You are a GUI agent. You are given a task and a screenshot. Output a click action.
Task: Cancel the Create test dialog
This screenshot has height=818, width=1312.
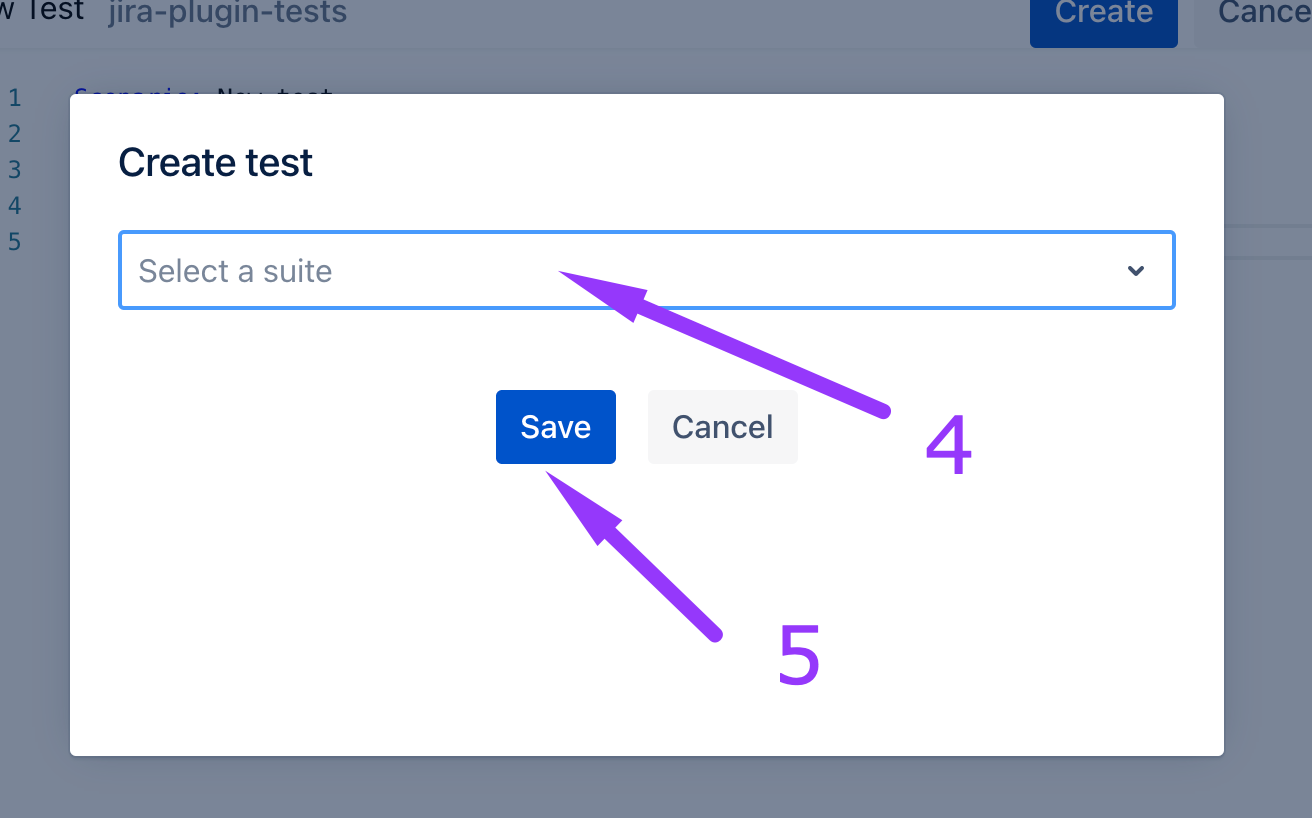(x=722, y=427)
